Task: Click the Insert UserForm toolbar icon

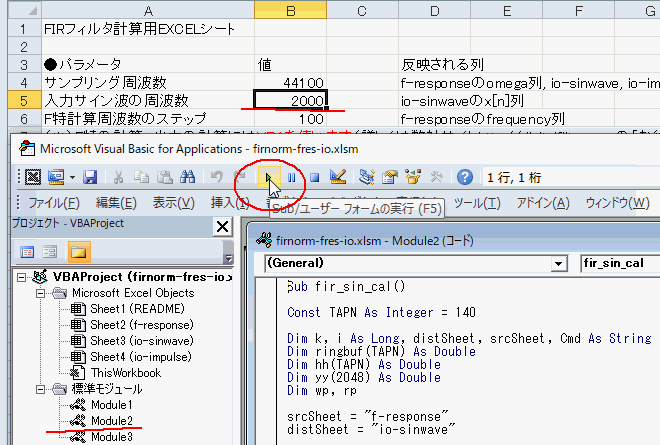Action: pos(56,177)
